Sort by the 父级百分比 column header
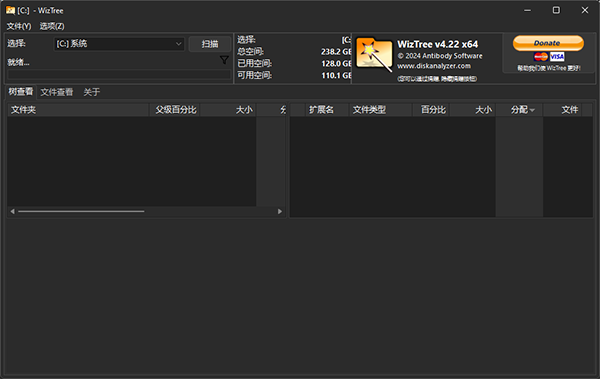This screenshot has width=600, height=379. tap(175, 110)
